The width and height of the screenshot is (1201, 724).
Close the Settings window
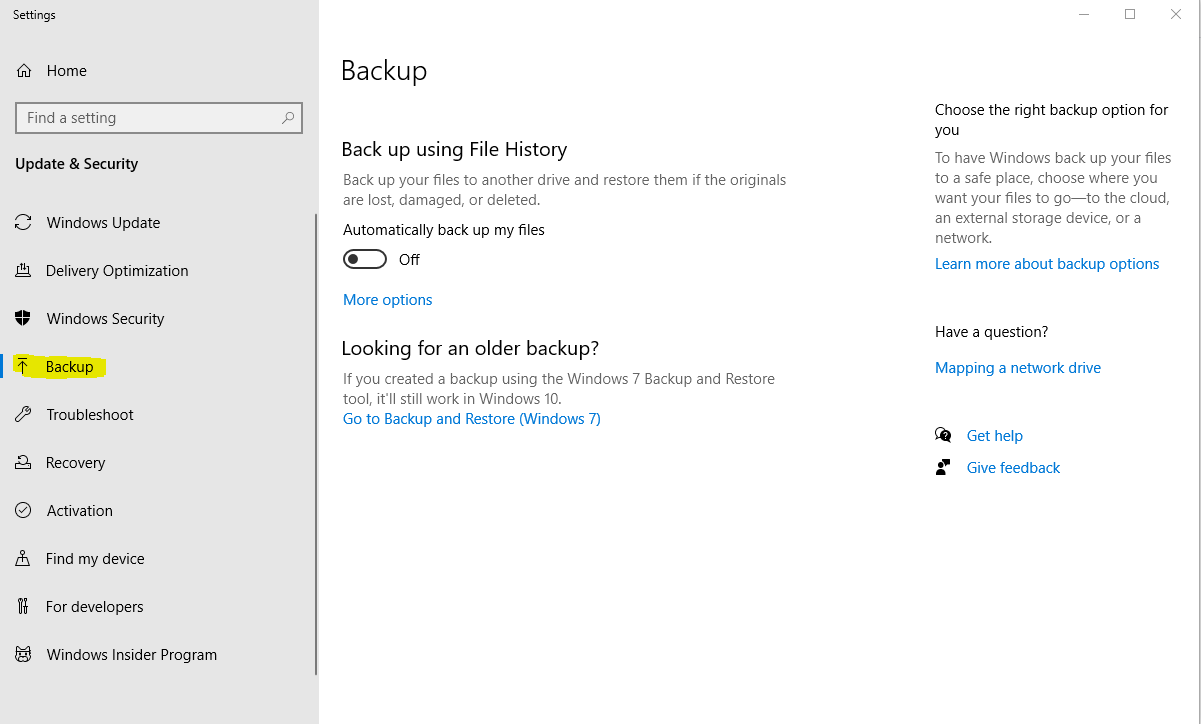click(x=1176, y=14)
